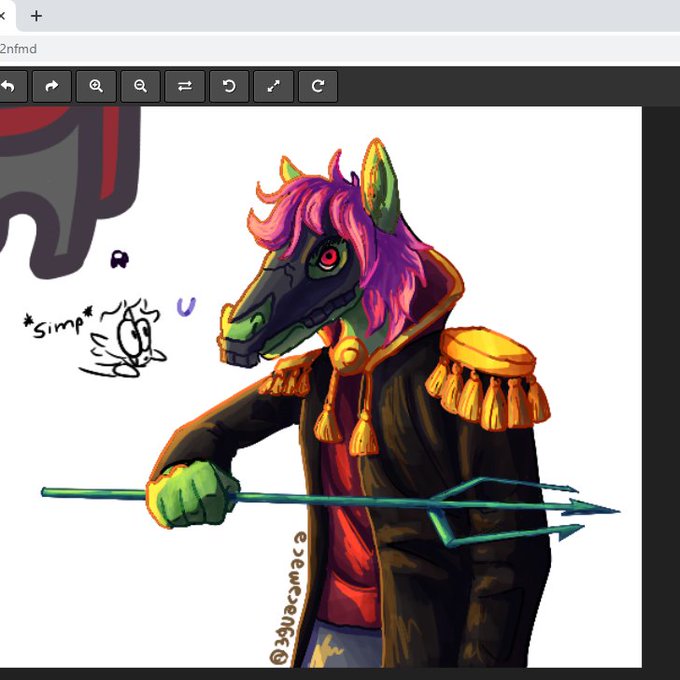Click the address bar showing 2nfmd

point(340,49)
